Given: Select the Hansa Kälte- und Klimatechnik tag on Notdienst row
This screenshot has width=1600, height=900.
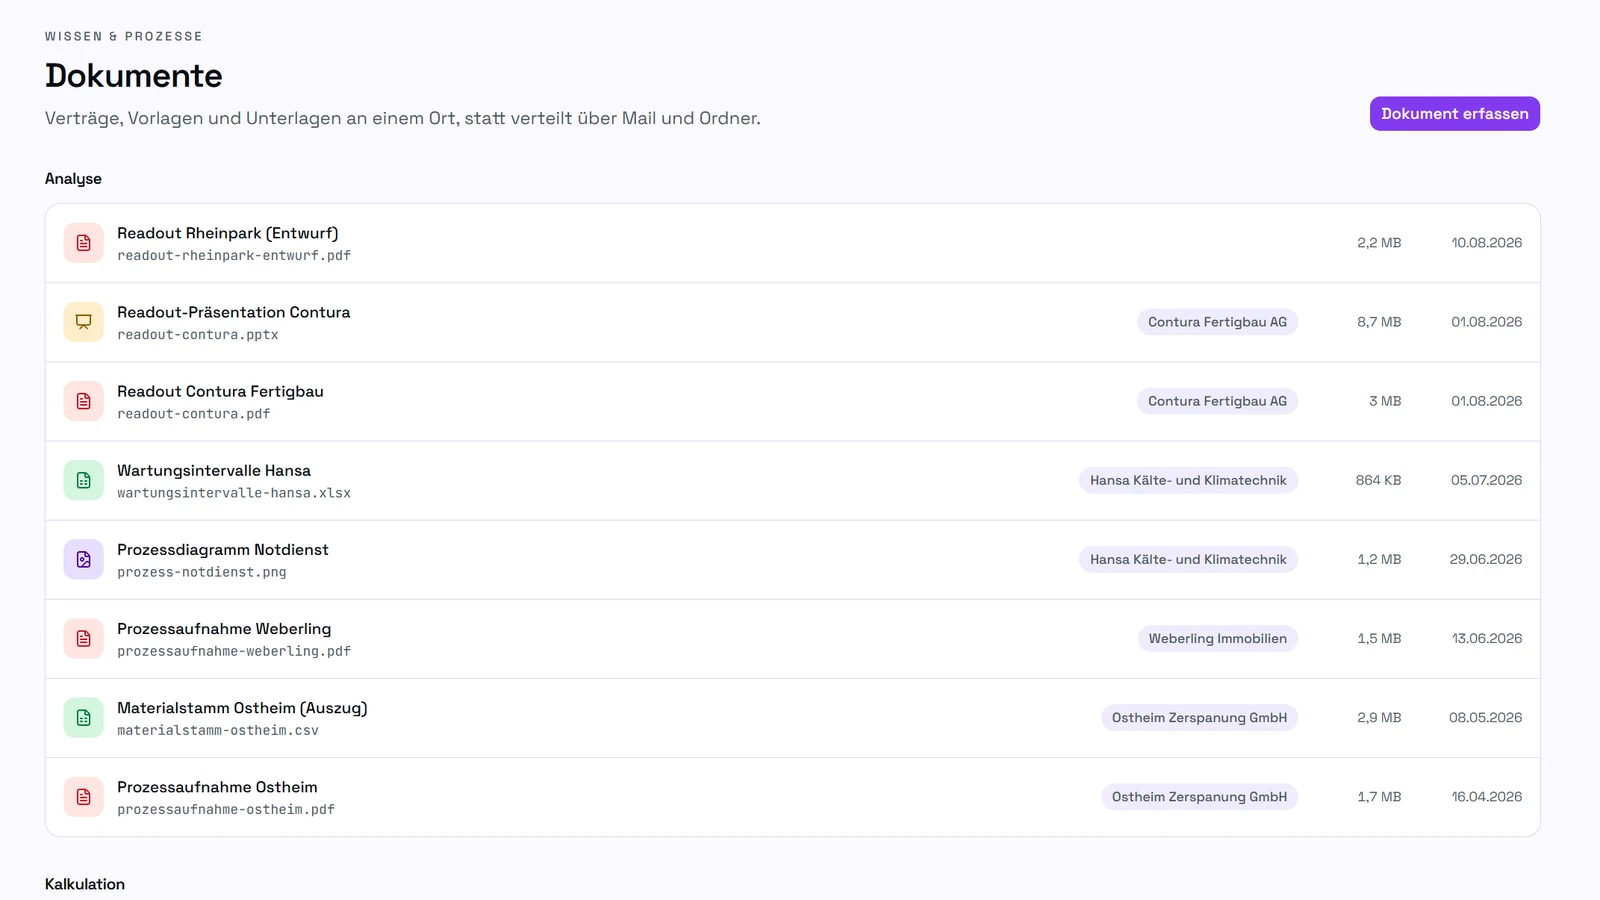Looking at the screenshot, I should pos(1188,559).
